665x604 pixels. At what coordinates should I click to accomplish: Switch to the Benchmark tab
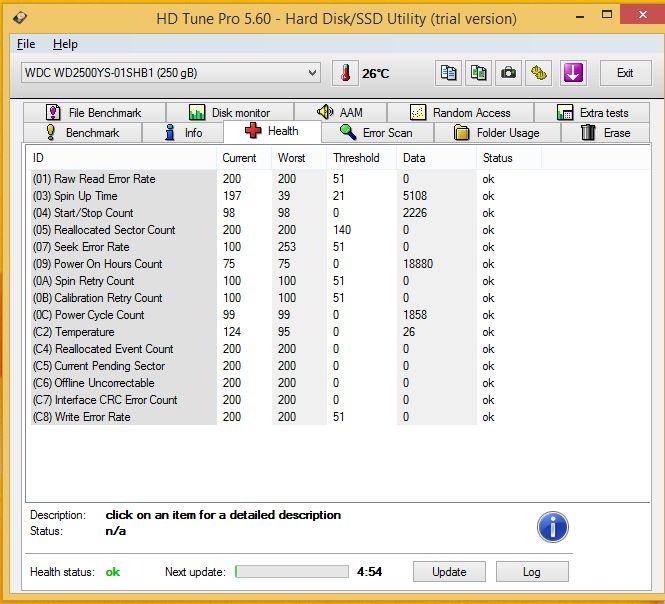(83, 133)
